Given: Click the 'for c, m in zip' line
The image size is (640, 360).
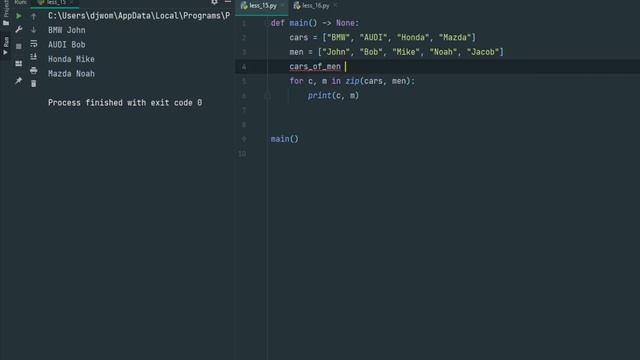Looking at the screenshot, I should pos(352,81).
